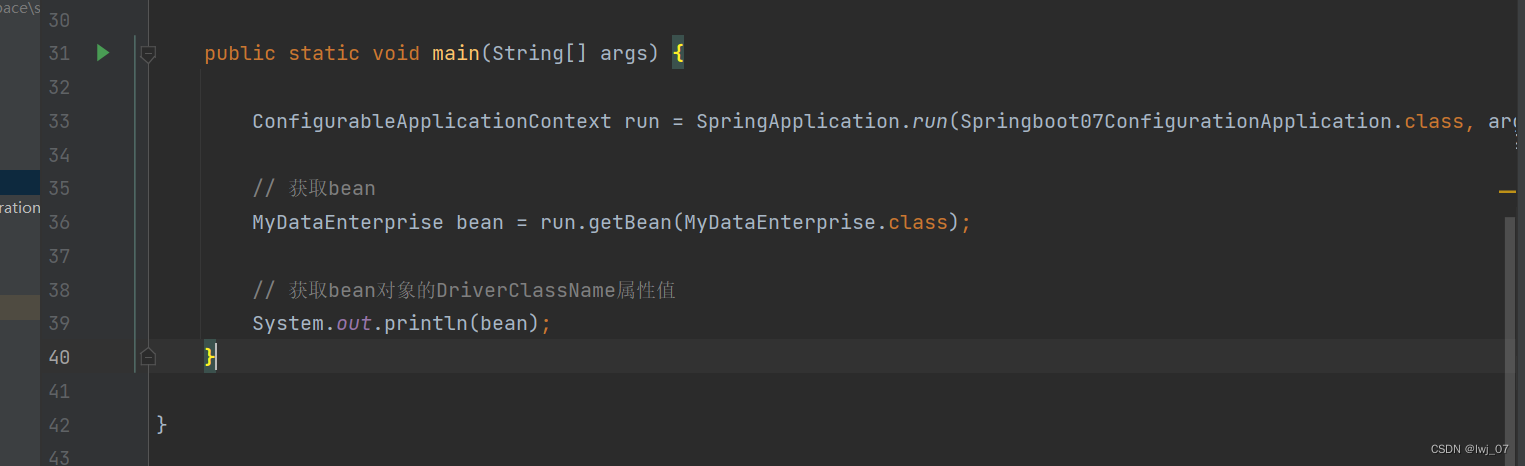Place cursor on the main method name
The image size is (1525, 466).
455,53
